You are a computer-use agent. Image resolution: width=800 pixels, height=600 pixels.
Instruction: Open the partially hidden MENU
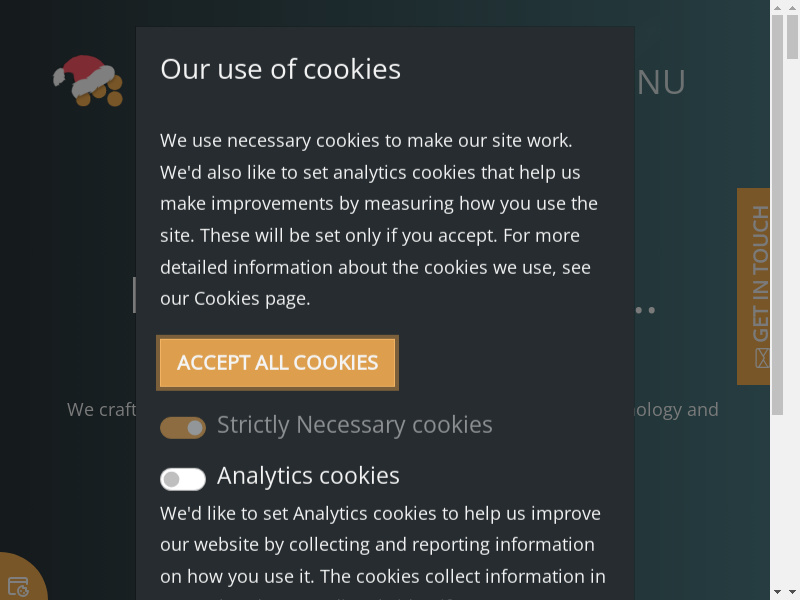(x=661, y=82)
